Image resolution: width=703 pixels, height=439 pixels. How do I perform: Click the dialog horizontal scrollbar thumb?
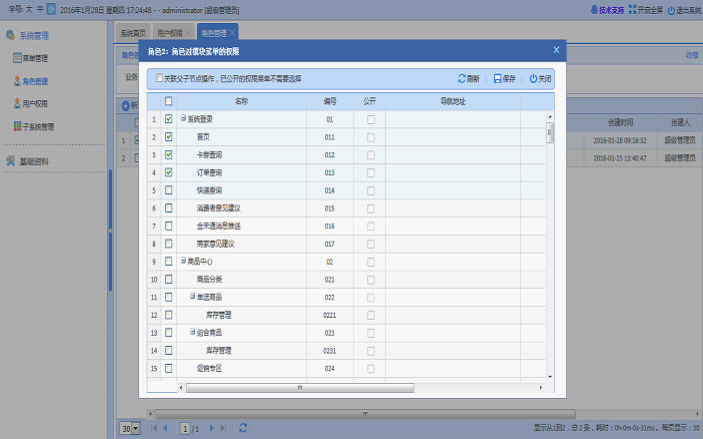pos(300,387)
